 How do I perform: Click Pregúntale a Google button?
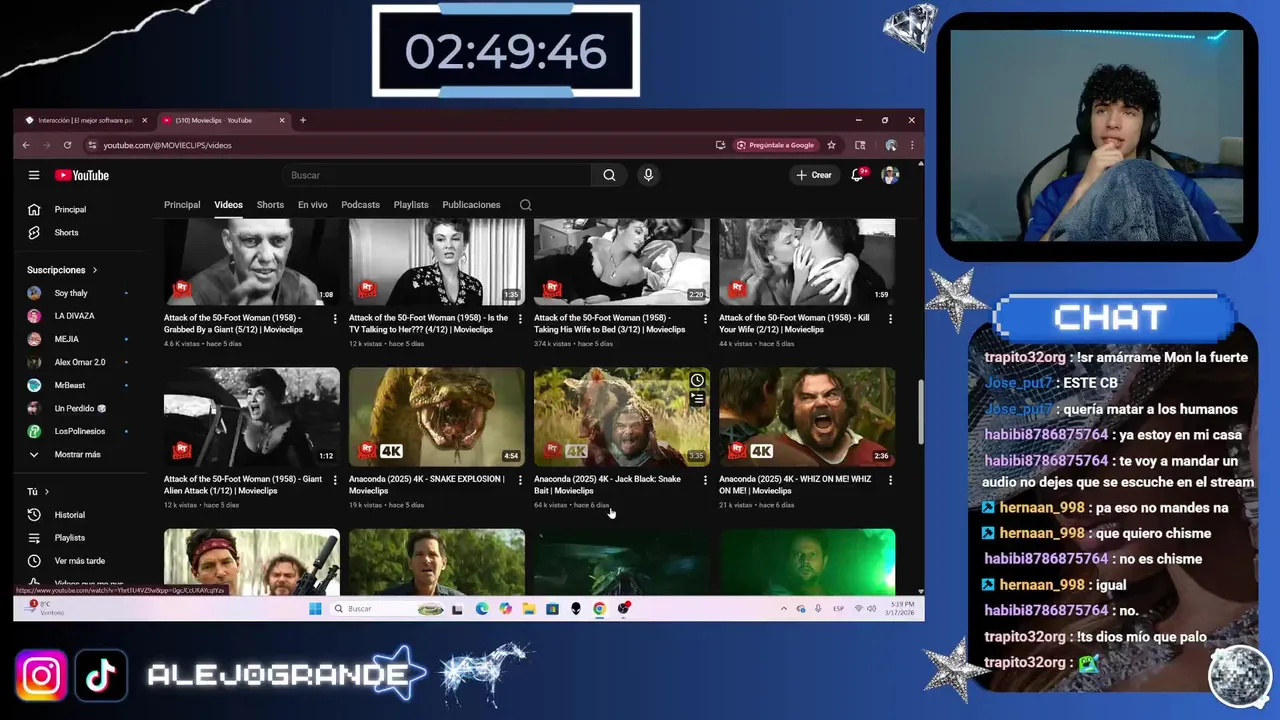tap(776, 145)
